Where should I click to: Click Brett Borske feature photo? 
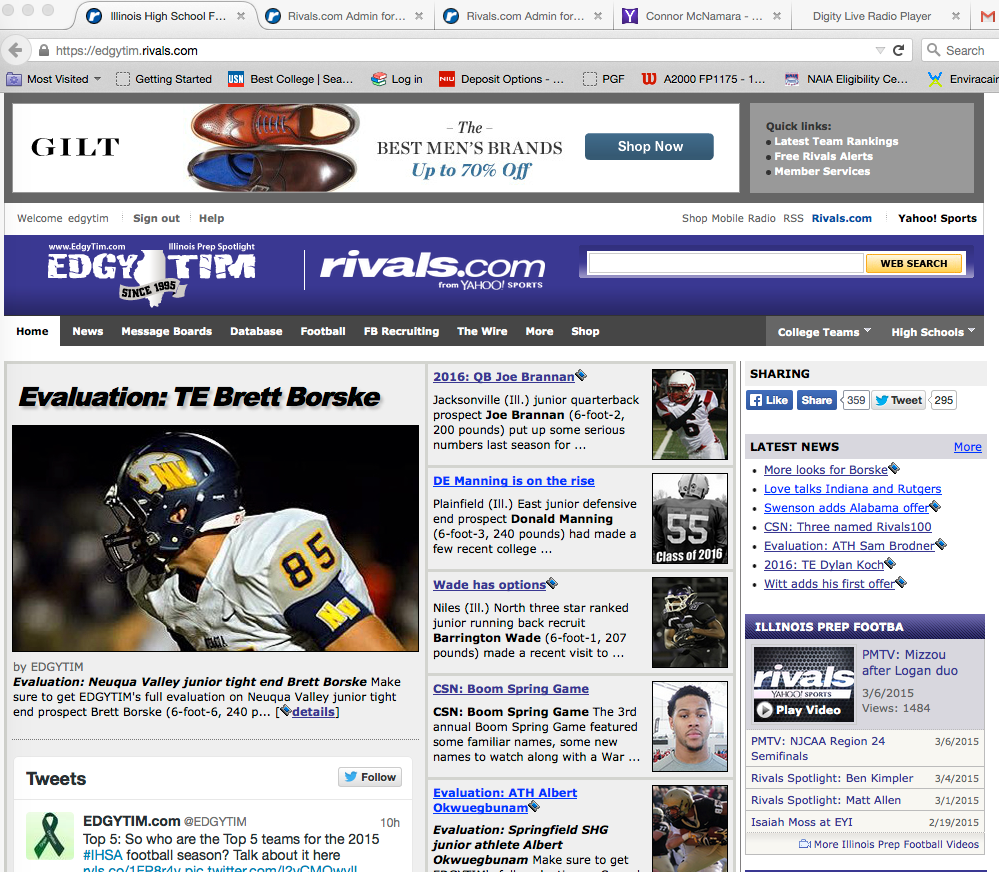coord(215,538)
